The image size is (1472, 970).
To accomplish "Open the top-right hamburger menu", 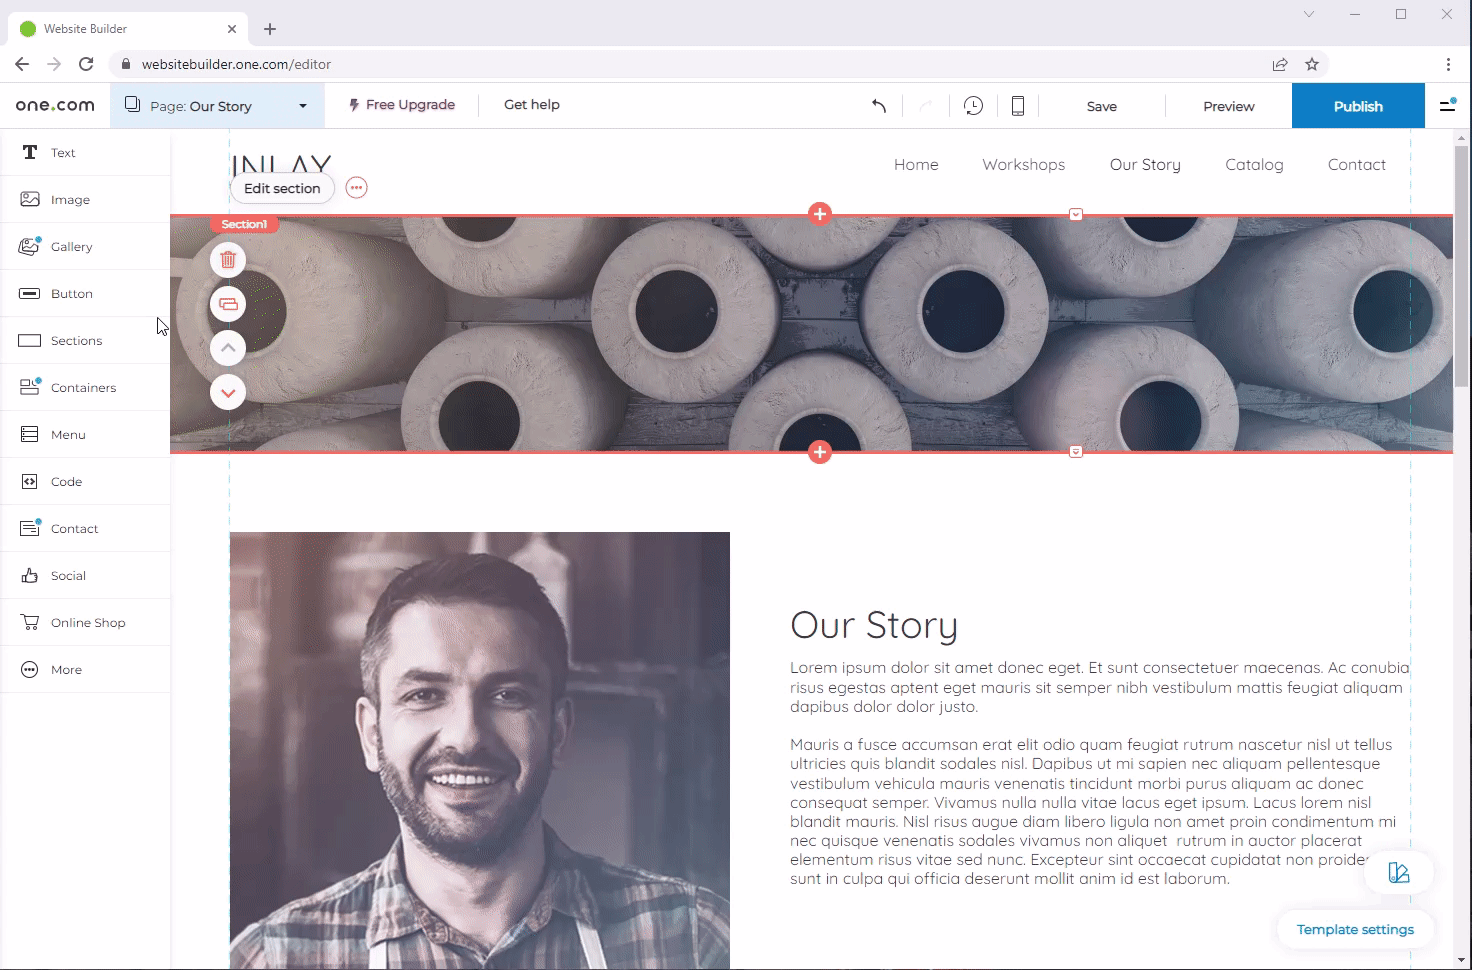I will 1447,105.
